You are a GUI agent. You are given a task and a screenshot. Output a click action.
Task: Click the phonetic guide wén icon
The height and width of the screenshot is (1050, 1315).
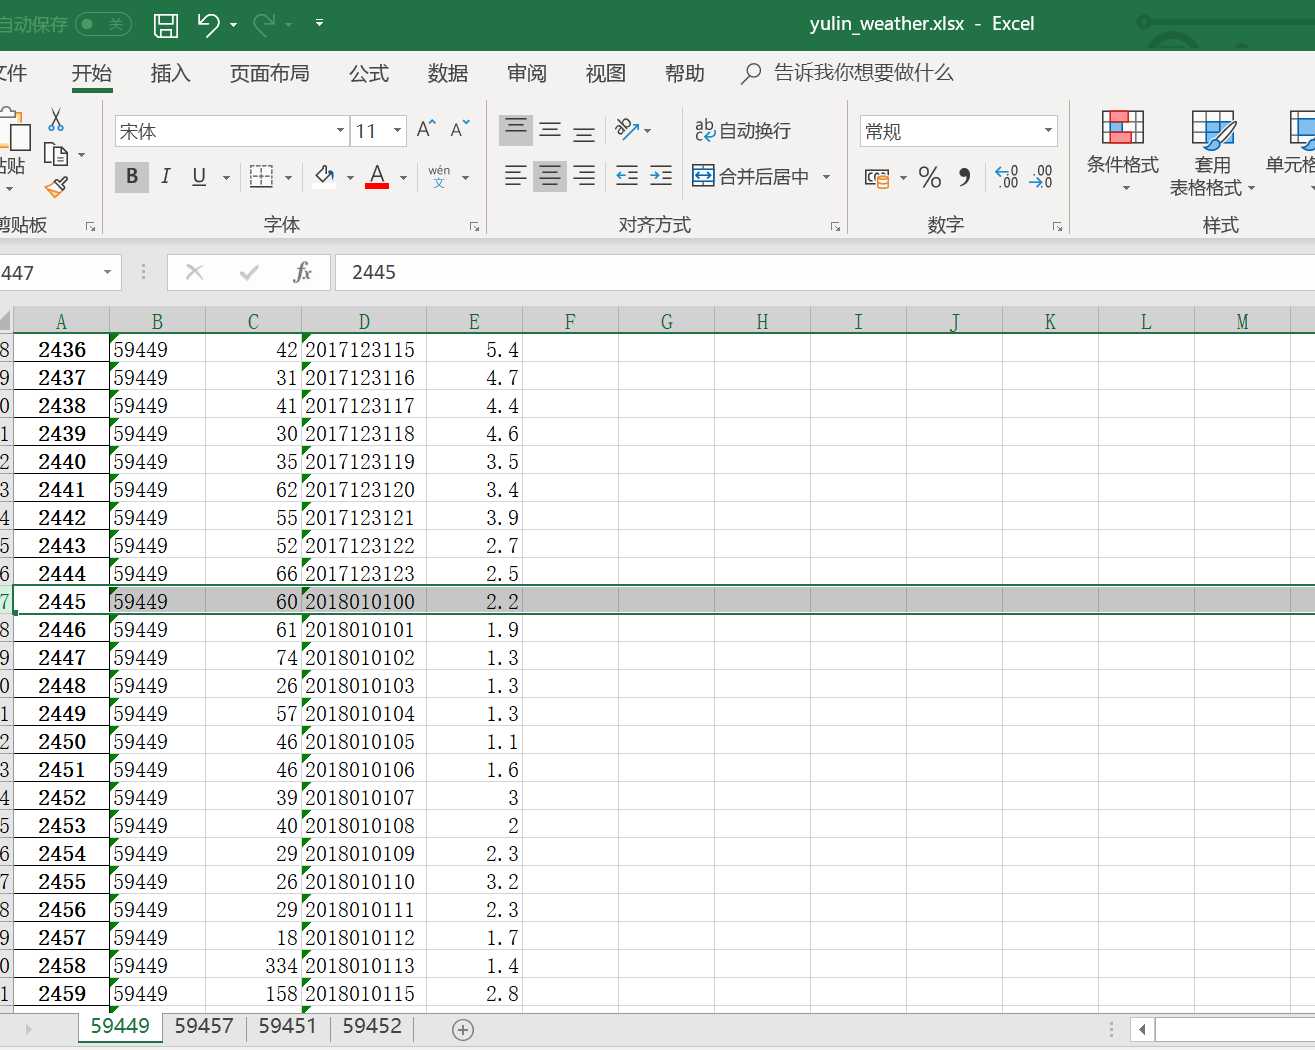click(x=439, y=177)
